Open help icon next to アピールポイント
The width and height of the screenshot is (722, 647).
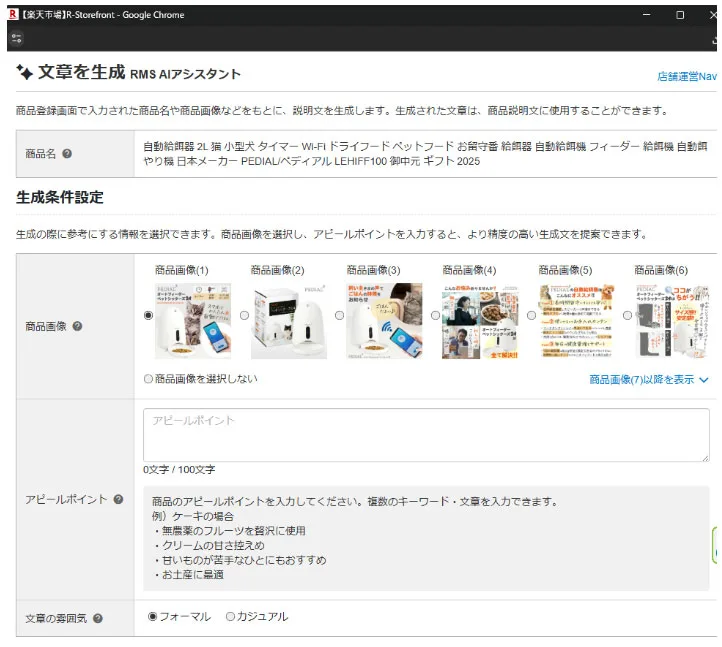(118, 499)
